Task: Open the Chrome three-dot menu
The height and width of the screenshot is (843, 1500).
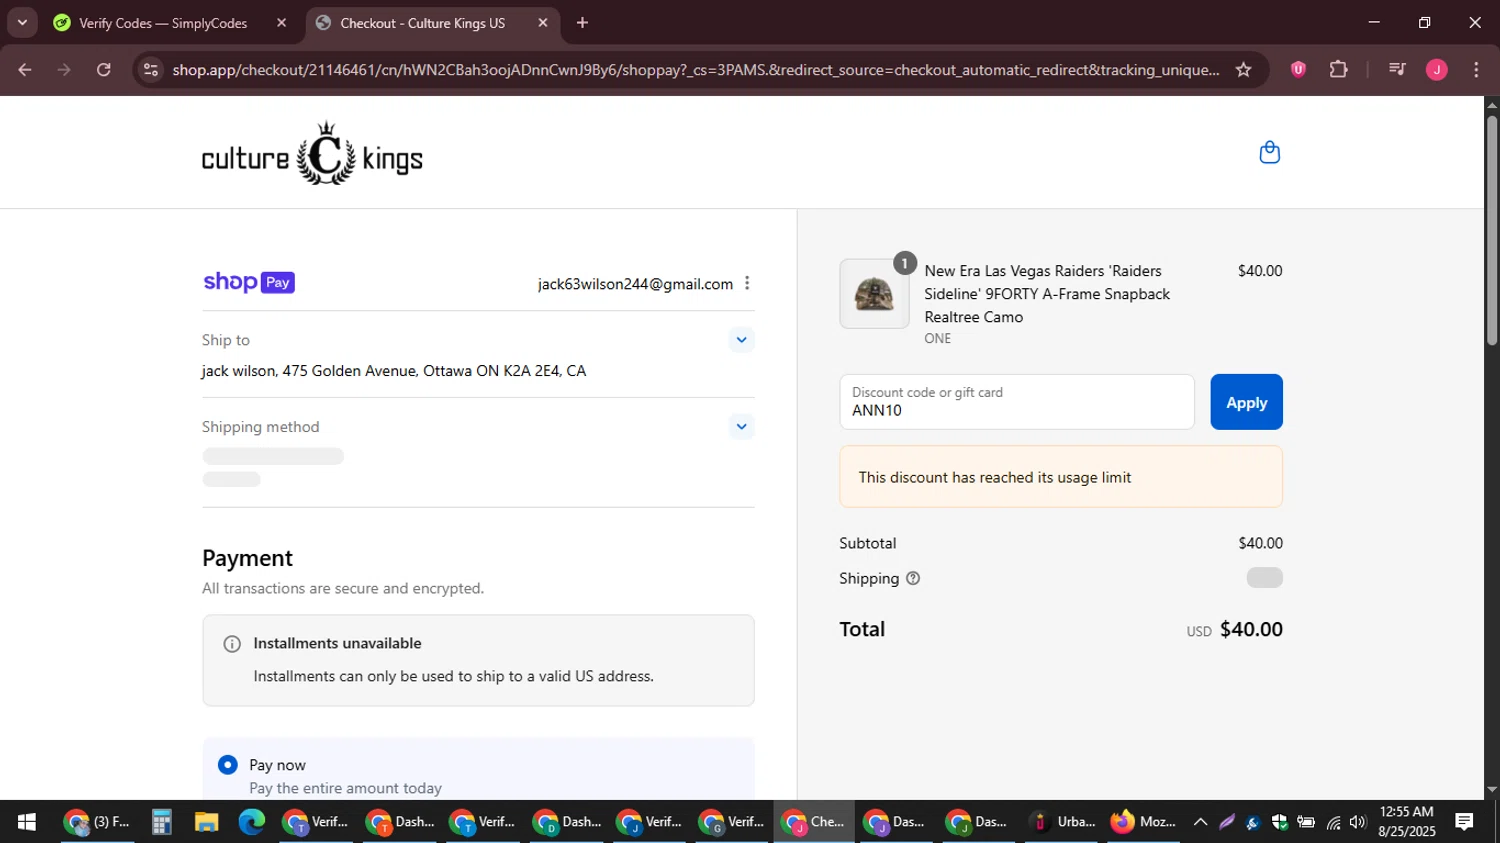Action: coord(1476,70)
